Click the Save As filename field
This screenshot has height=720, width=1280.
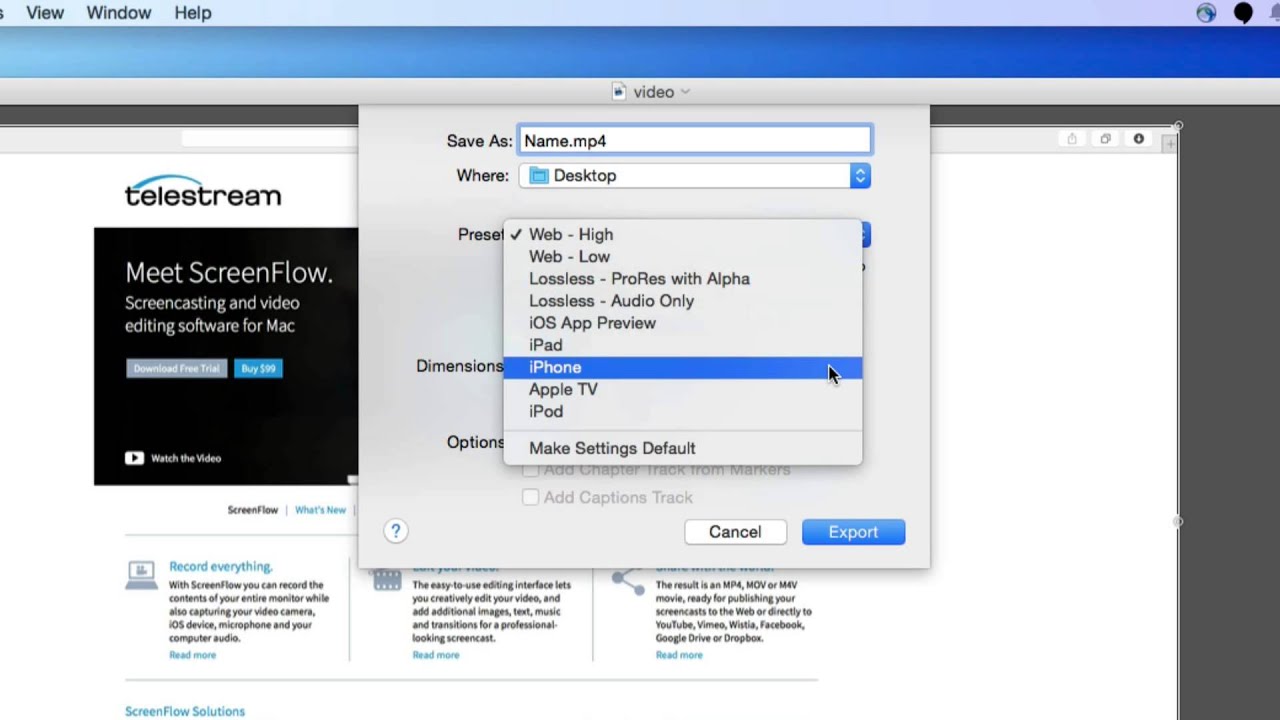click(x=695, y=141)
